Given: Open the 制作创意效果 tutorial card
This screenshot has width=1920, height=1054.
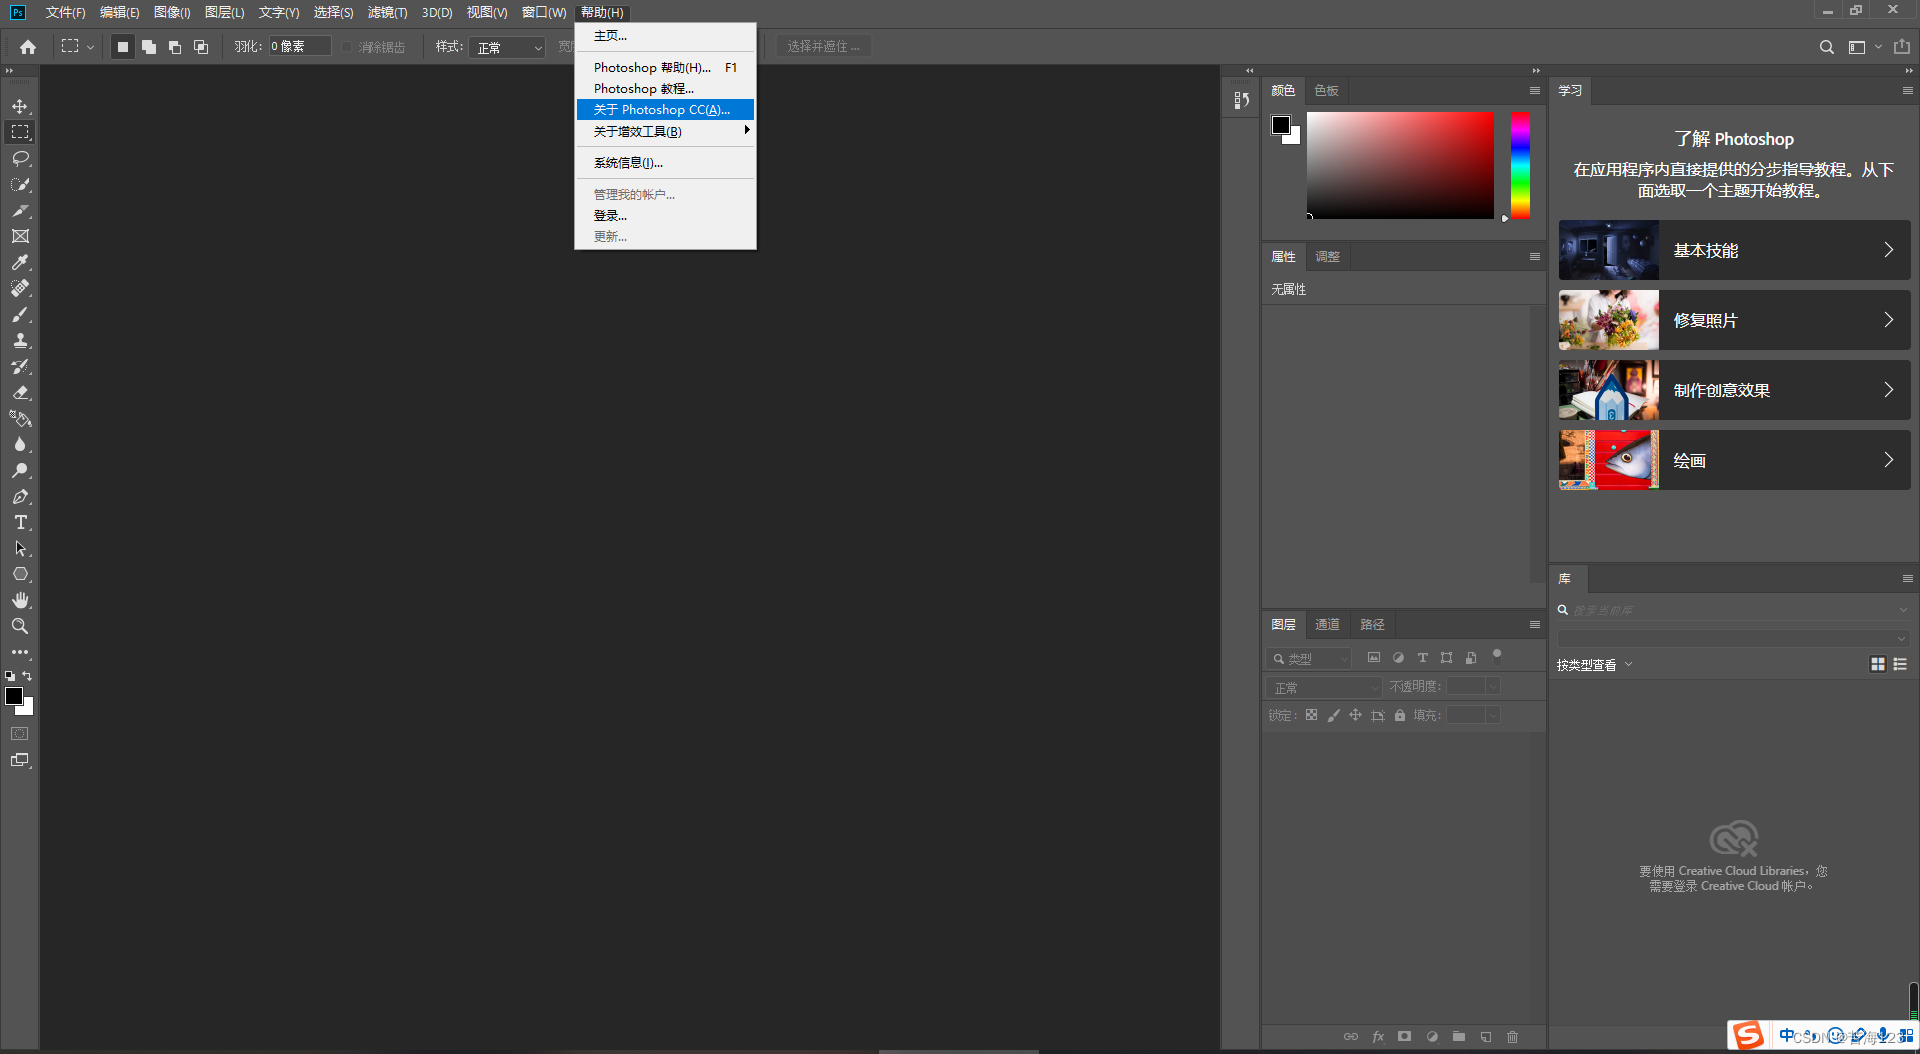Looking at the screenshot, I should [x=1734, y=390].
